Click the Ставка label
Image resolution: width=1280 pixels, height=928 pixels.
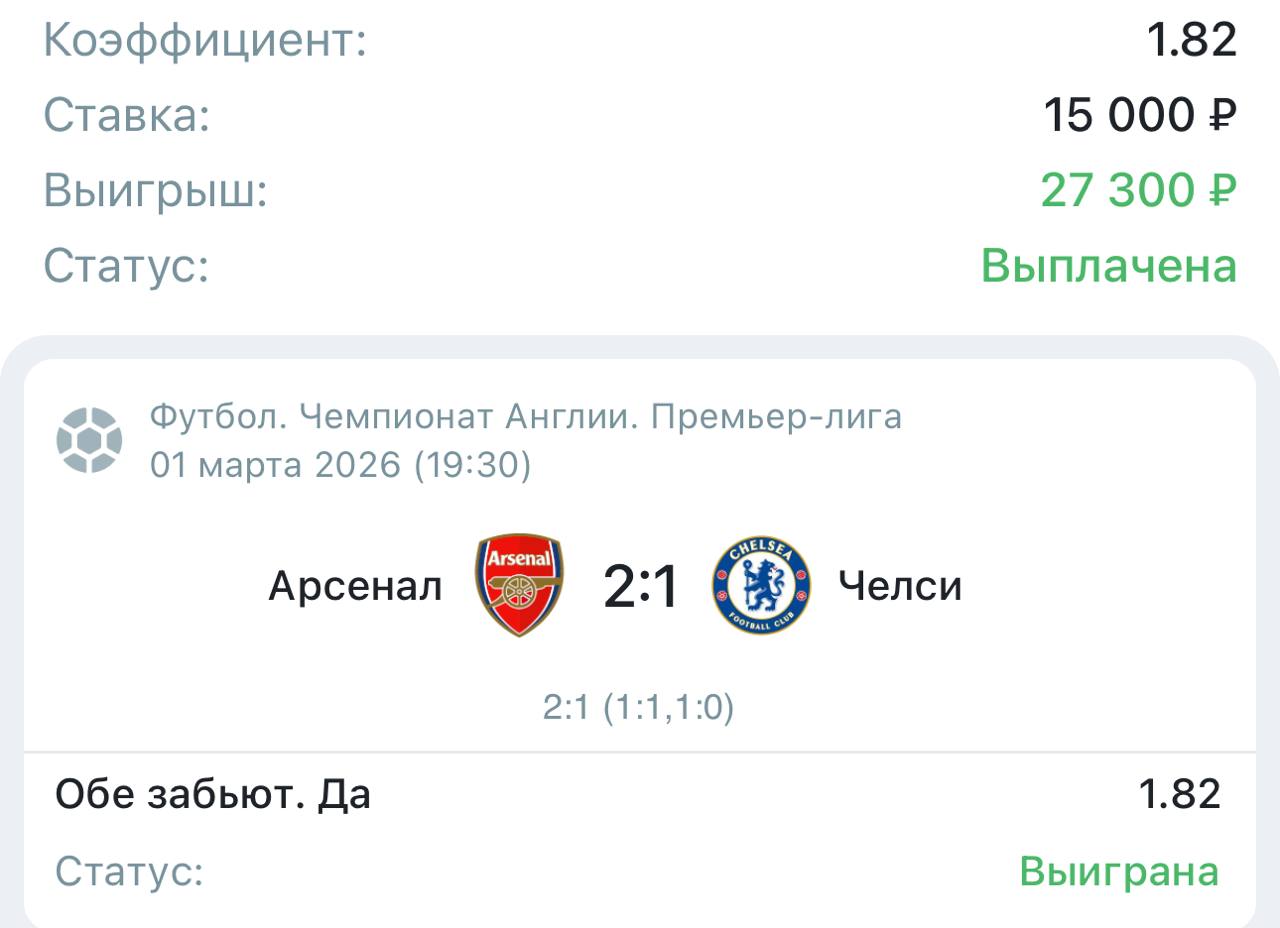(127, 115)
